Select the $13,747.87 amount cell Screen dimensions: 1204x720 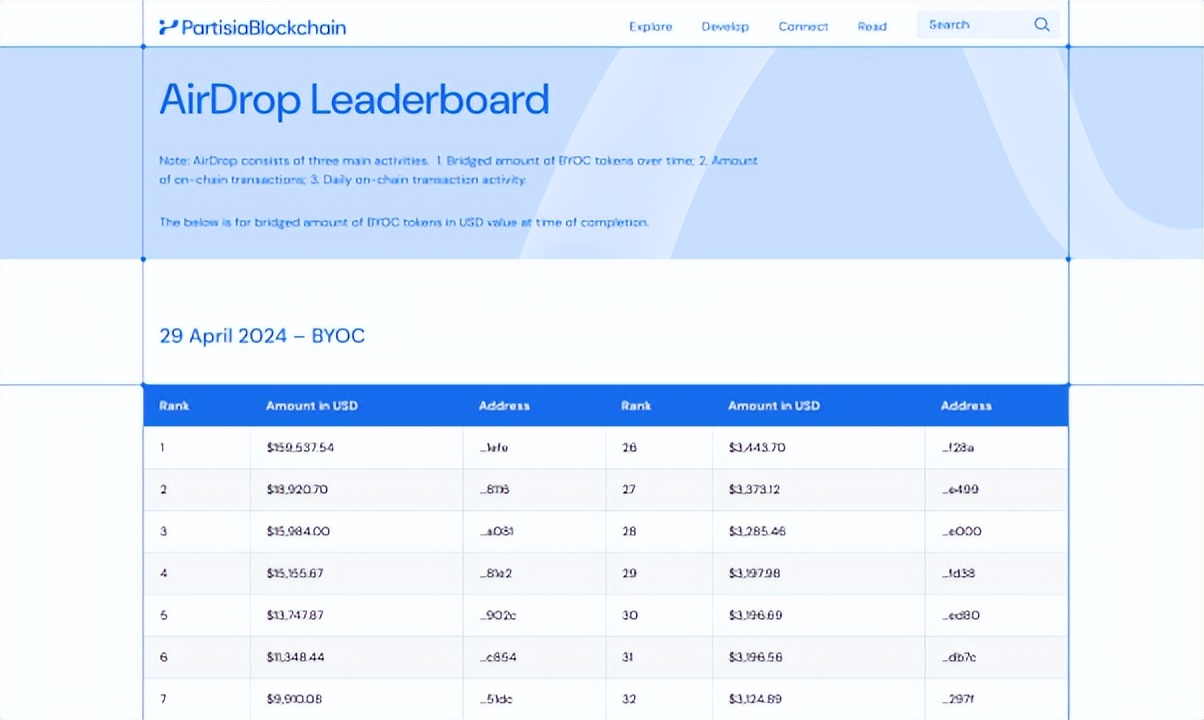pyautogui.click(x=357, y=616)
